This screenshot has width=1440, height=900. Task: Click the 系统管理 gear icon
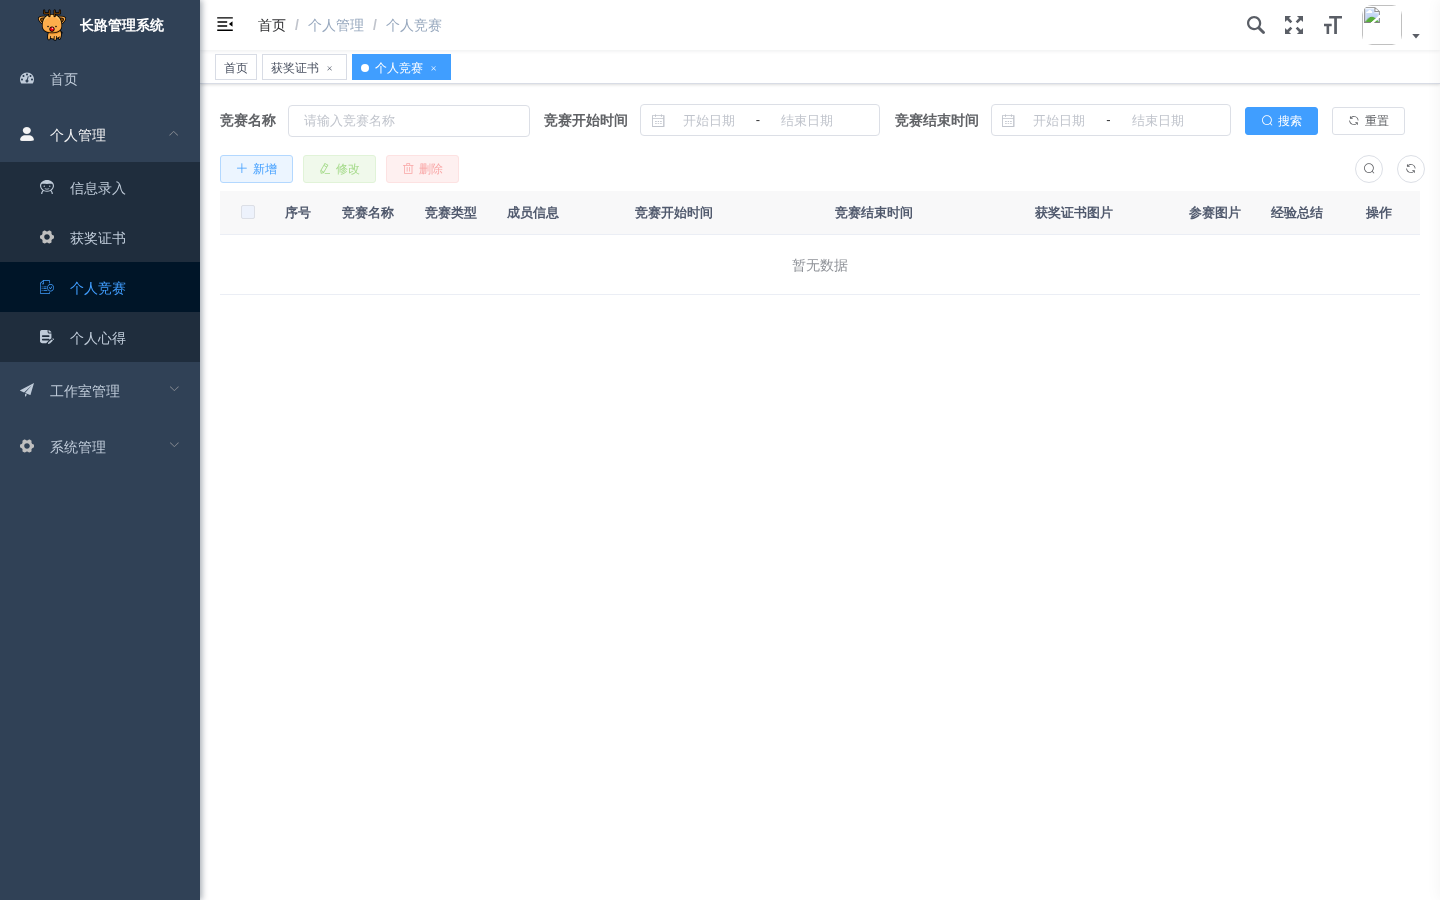27,446
